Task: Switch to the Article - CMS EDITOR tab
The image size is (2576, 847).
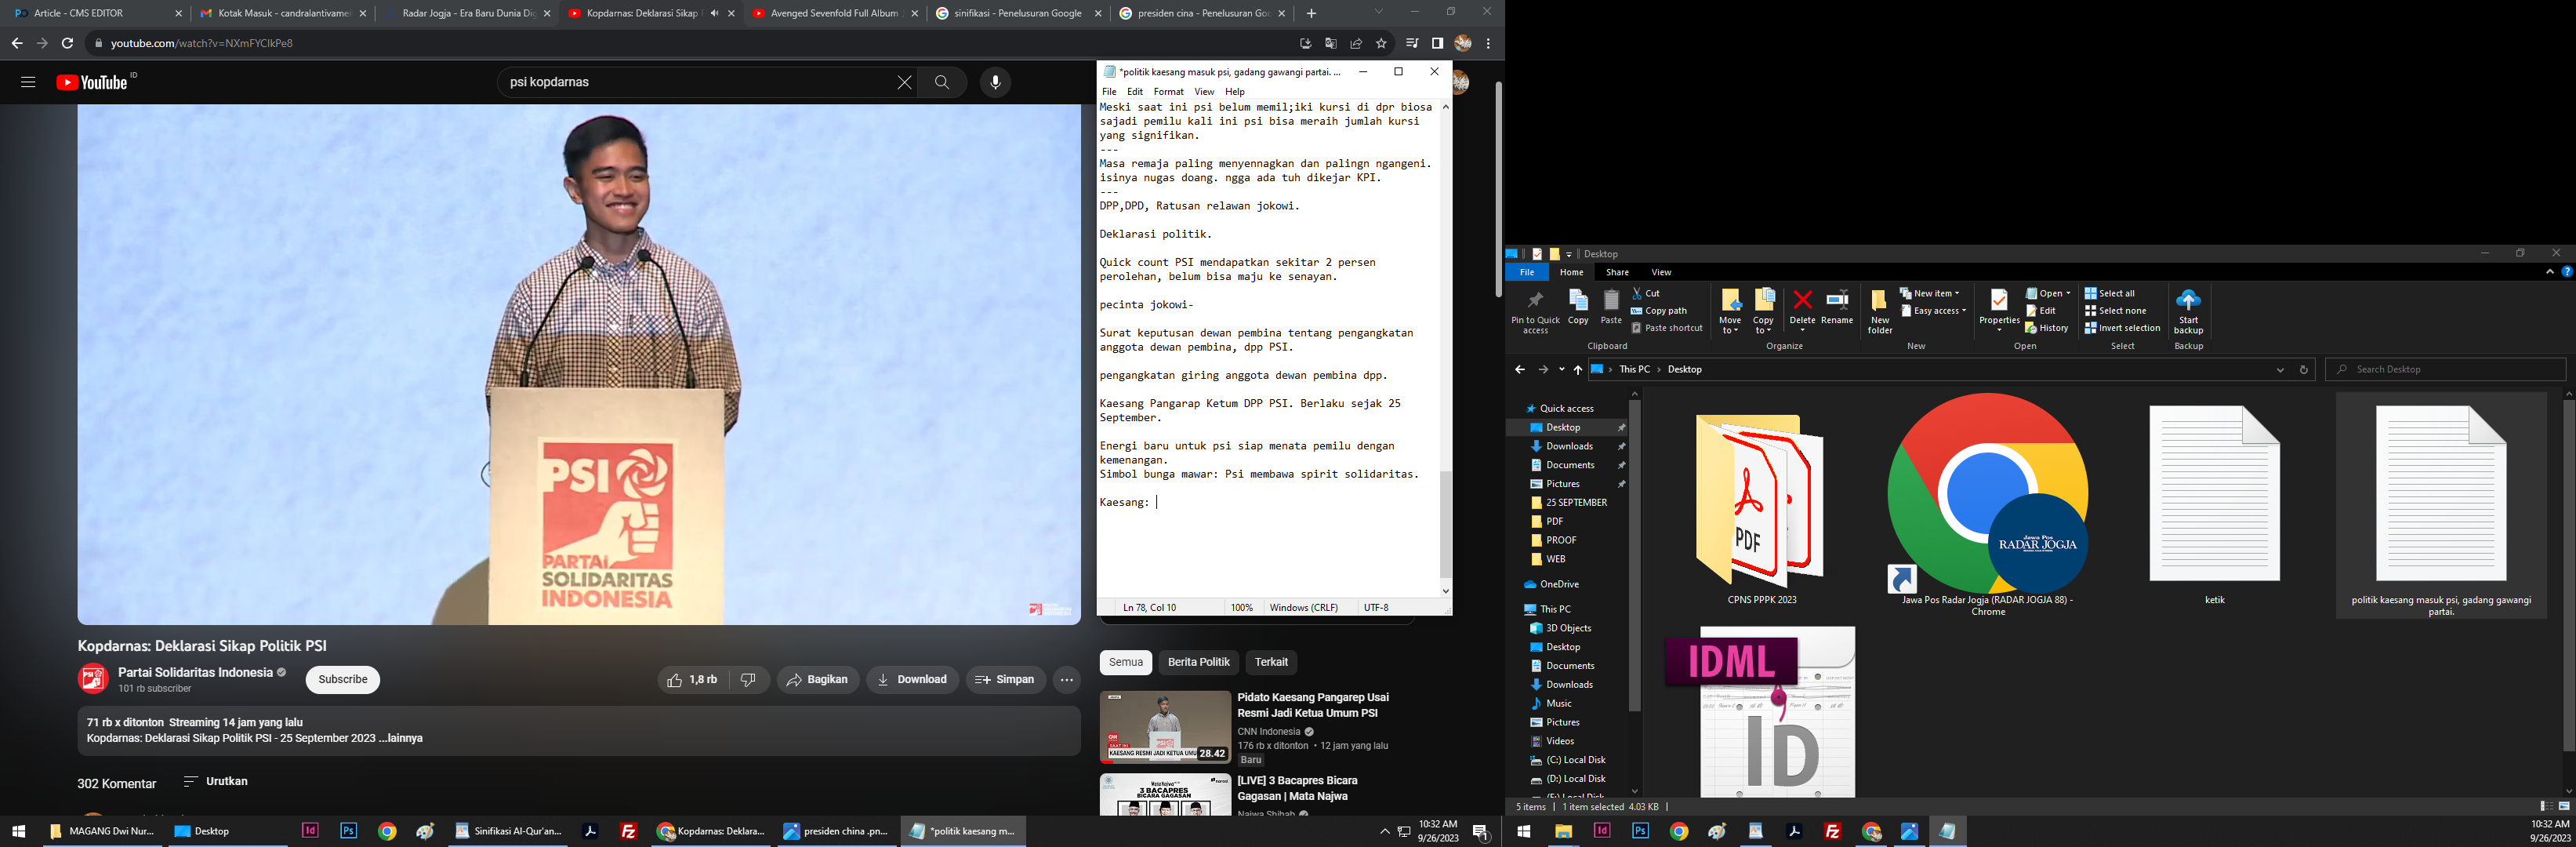Action: click(96, 13)
